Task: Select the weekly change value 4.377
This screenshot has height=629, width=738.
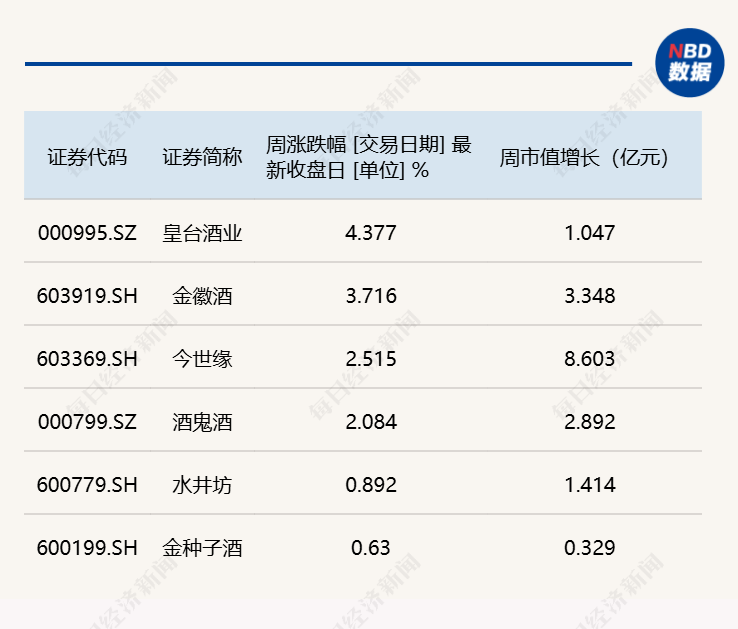Action: 371,233
